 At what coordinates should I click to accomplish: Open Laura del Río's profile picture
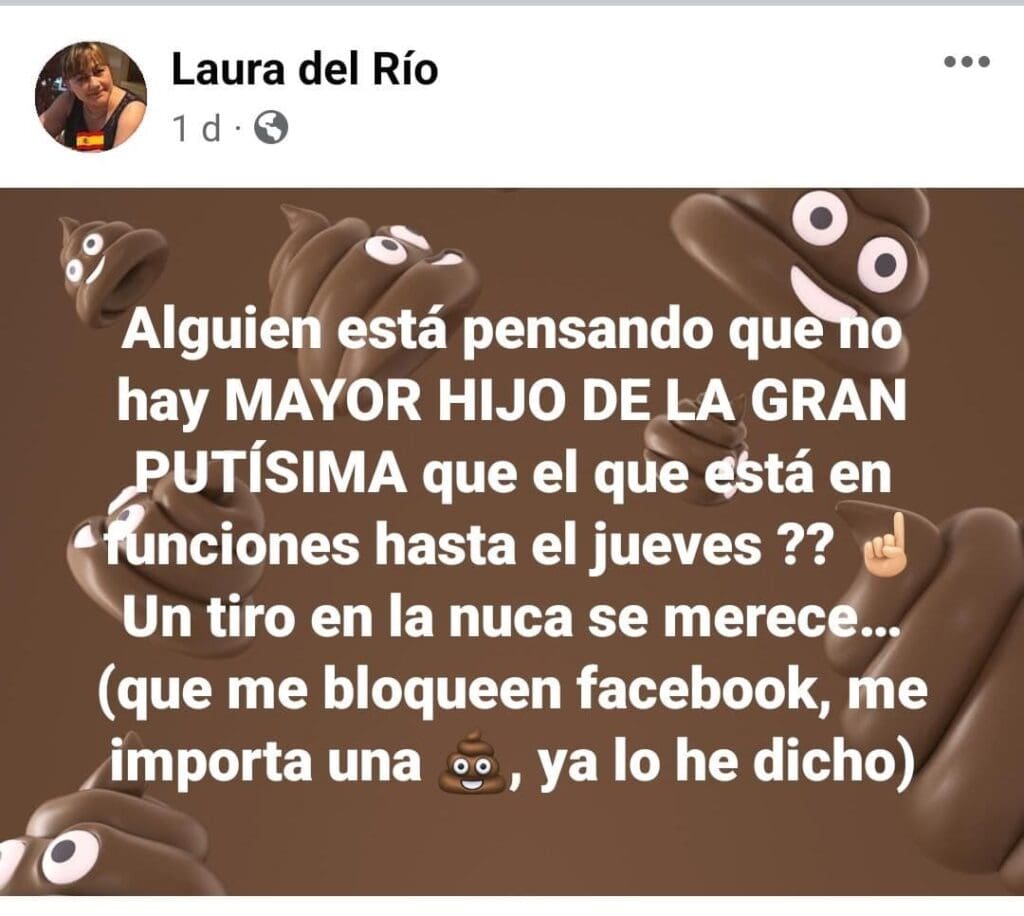point(91,97)
